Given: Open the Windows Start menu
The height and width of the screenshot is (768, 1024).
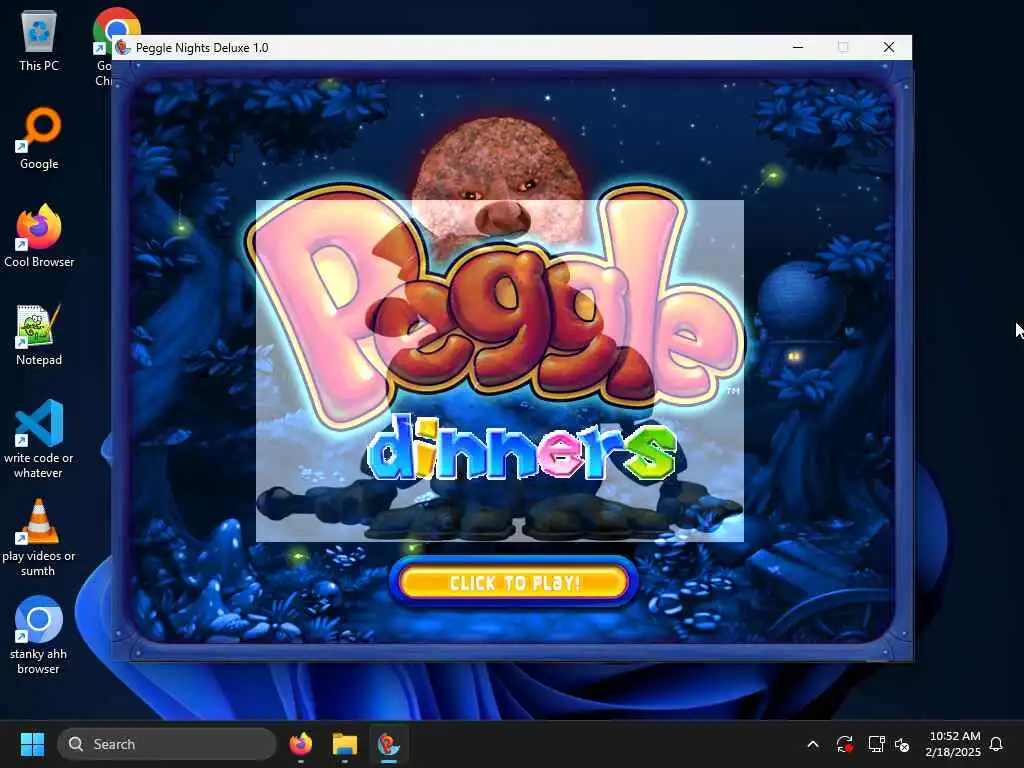Looking at the screenshot, I should click(x=32, y=744).
